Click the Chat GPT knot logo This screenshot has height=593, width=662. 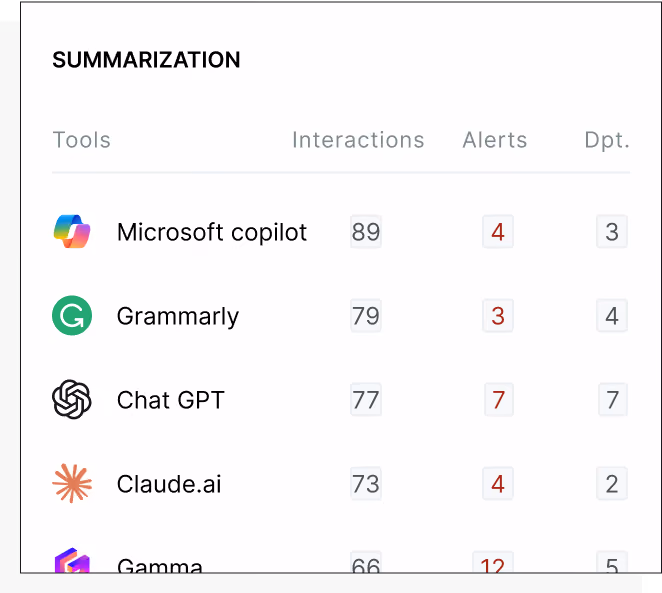point(72,399)
